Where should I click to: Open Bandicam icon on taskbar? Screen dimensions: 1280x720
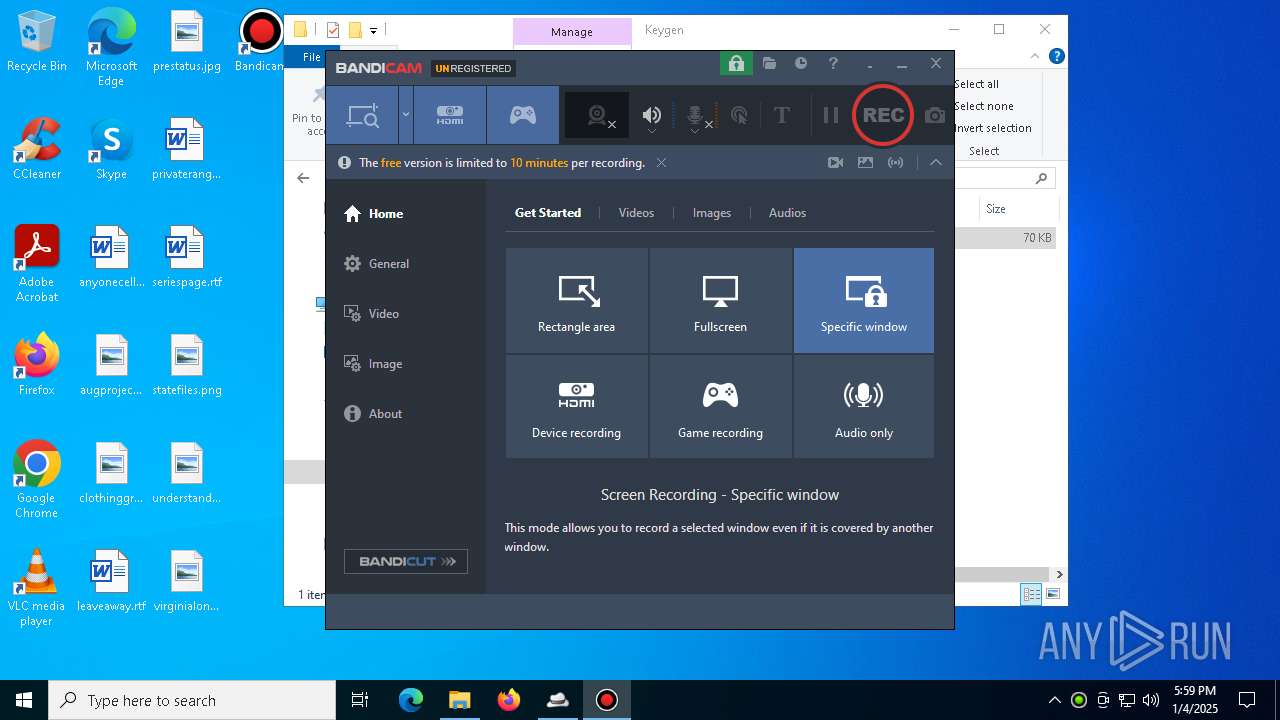pyautogui.click(x=606, y=700)
